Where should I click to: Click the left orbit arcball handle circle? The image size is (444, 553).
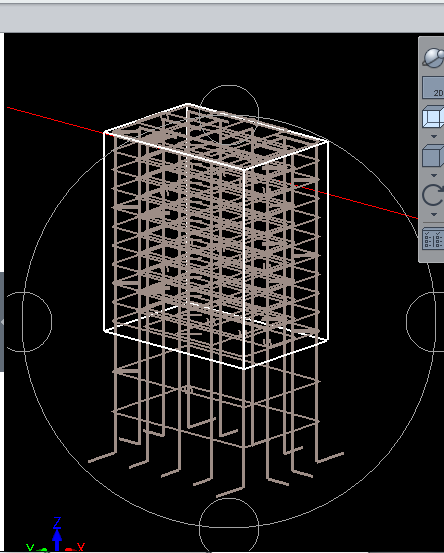click(28, 322)
